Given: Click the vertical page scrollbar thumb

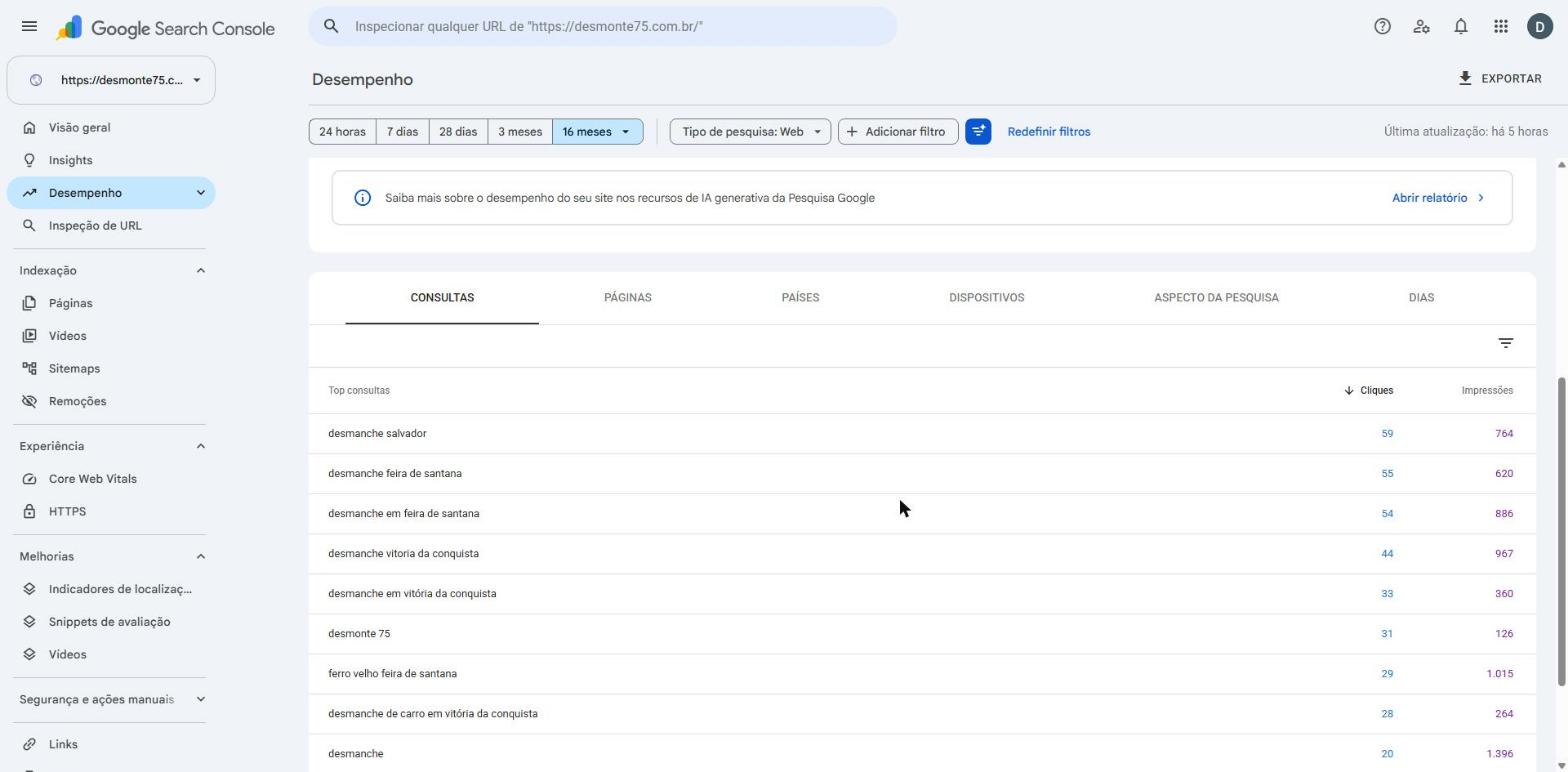Looking at the screenshot, I should coord(1561,532).
